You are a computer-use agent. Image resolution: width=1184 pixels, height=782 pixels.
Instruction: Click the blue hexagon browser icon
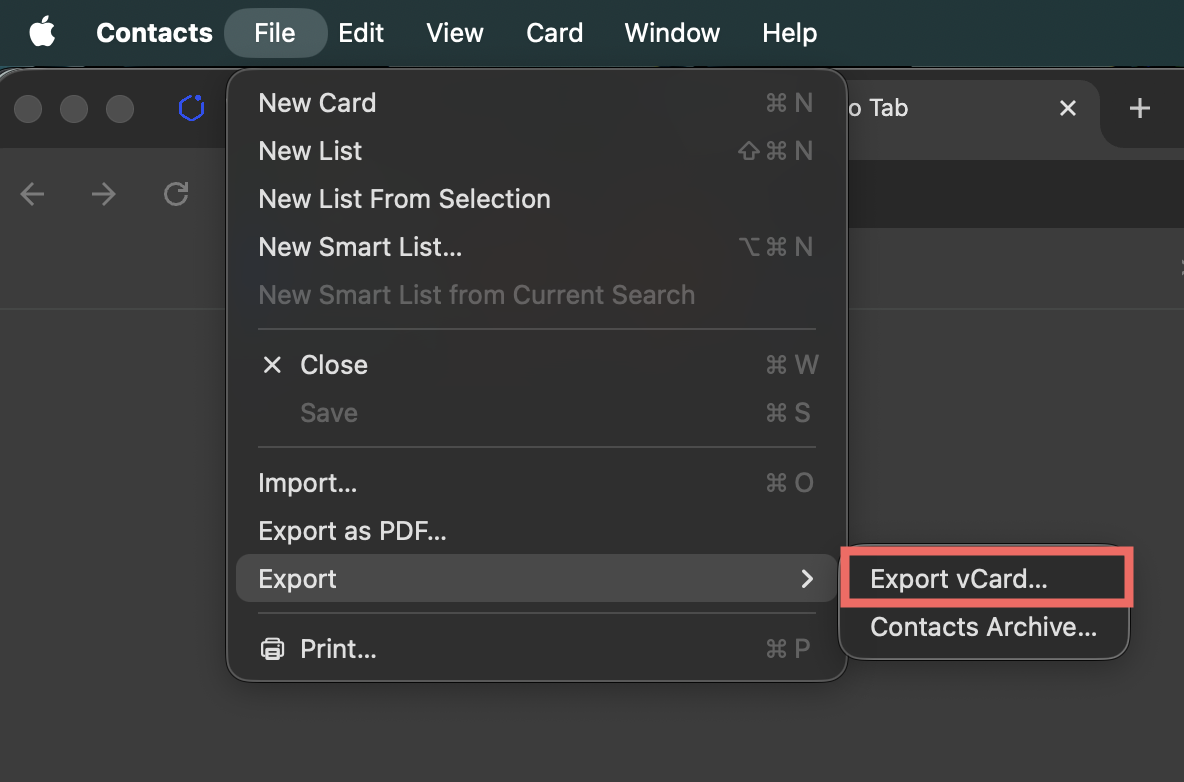click(x=191, y=108)
